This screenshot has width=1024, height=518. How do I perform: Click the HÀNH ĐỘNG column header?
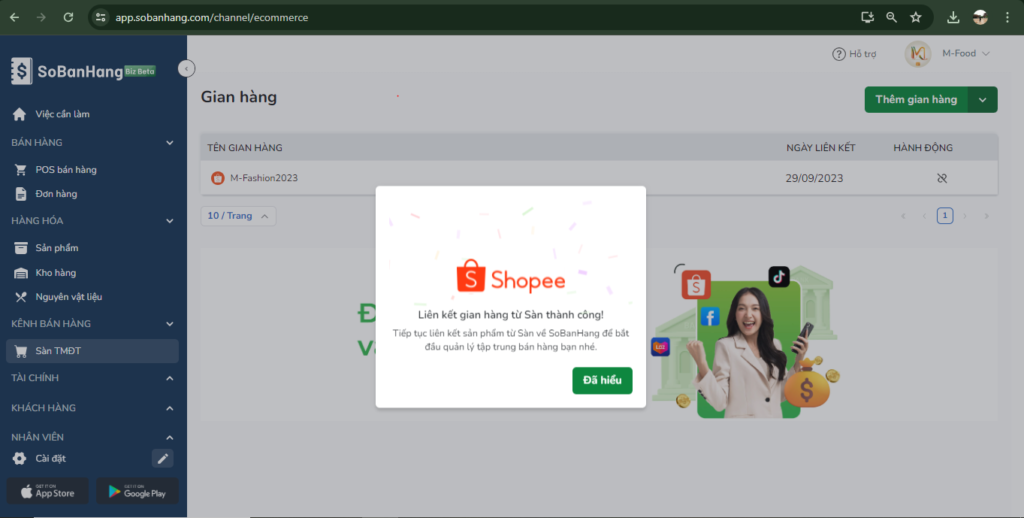(x=923, y=148)
